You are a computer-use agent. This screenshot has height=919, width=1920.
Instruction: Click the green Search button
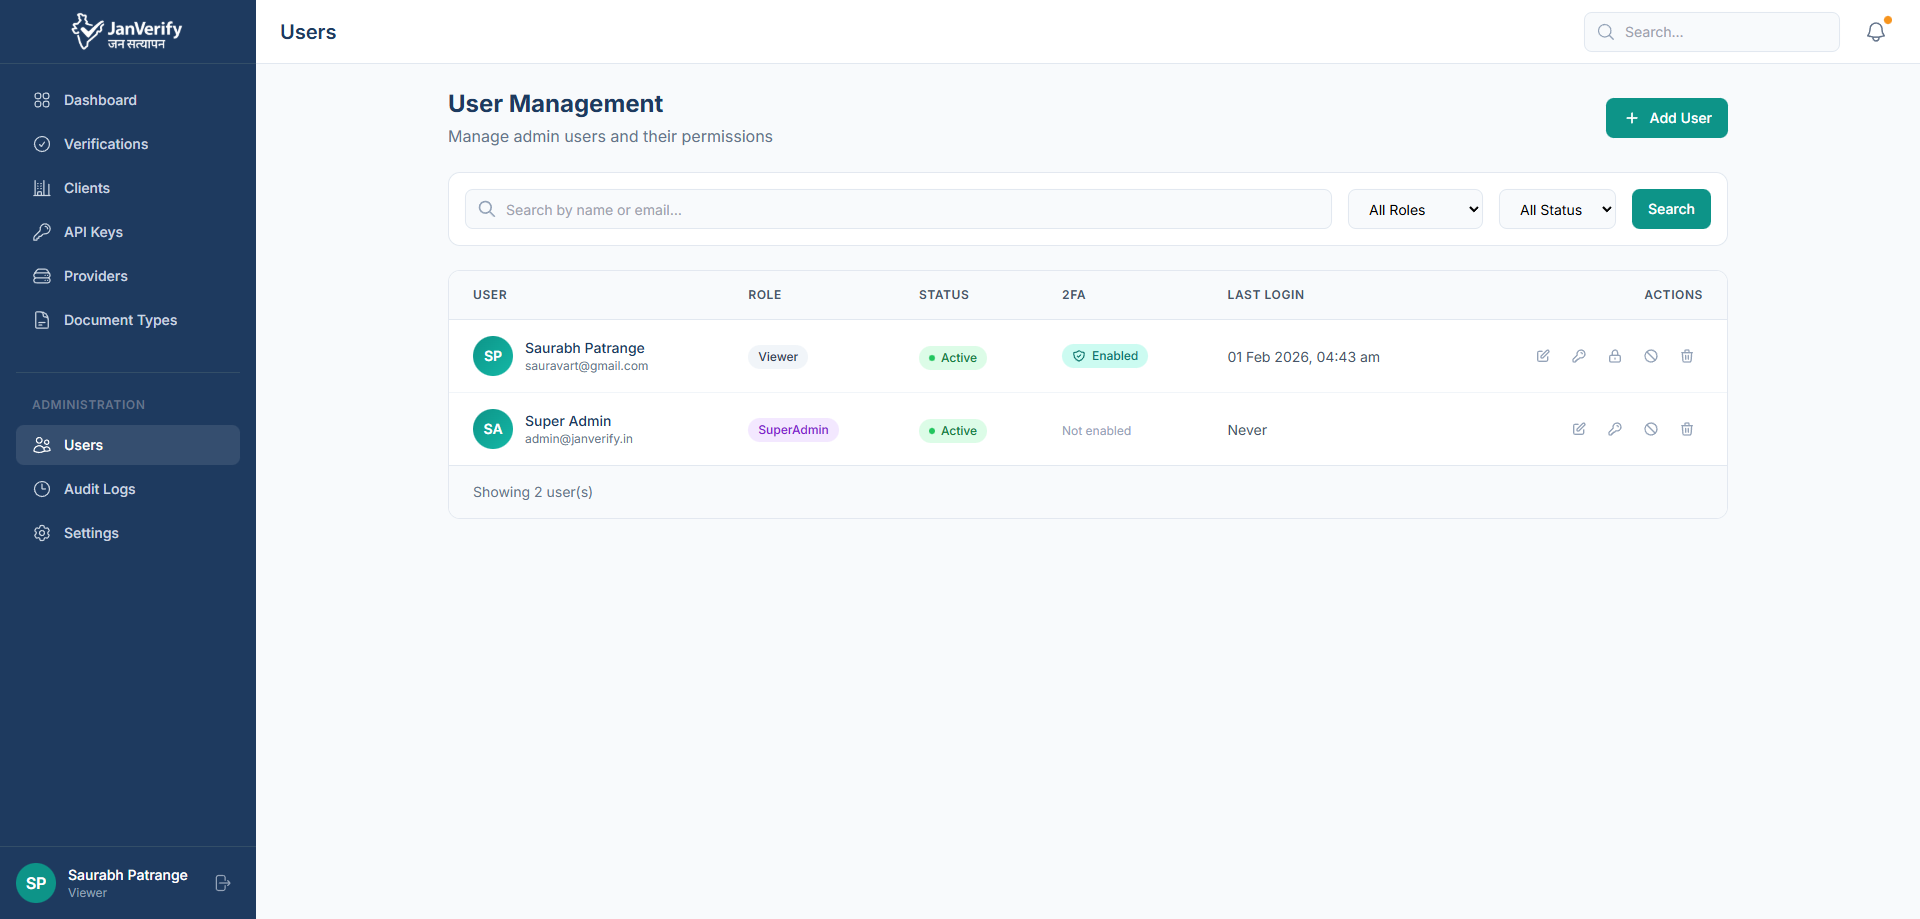1671,209
